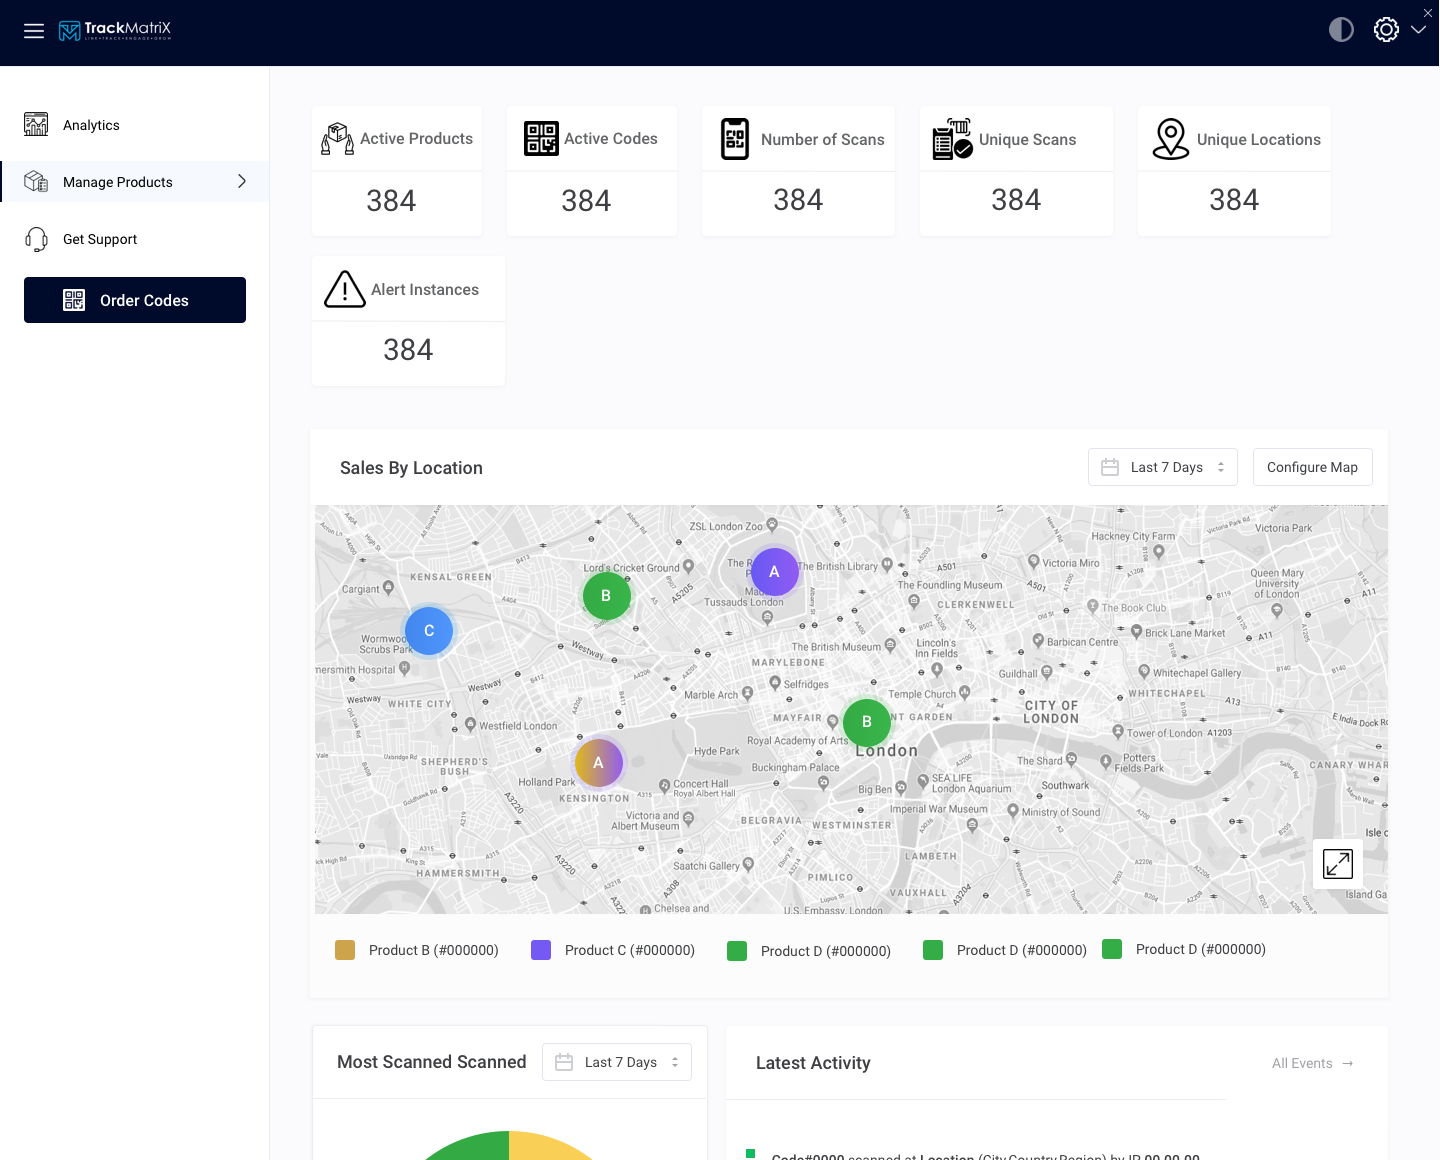The image size is (1440, 1160).
Task: Click blue marker C on map
Action: tap(429, 631)
